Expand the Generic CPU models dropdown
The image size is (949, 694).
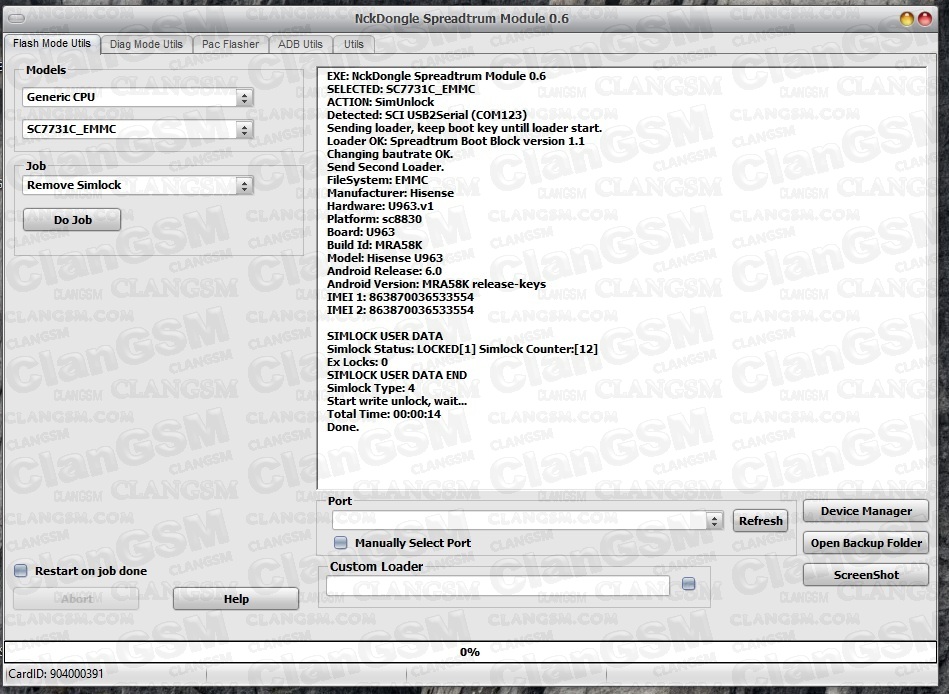tap(137, 97)
